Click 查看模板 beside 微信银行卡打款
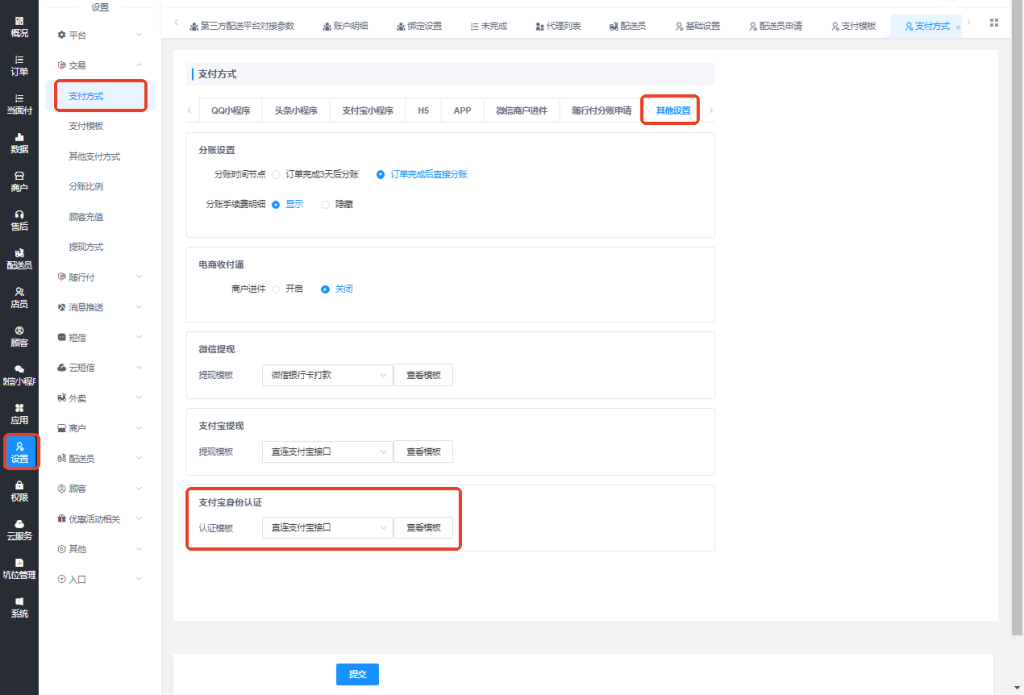1024x695 pixels. point(423,375)
